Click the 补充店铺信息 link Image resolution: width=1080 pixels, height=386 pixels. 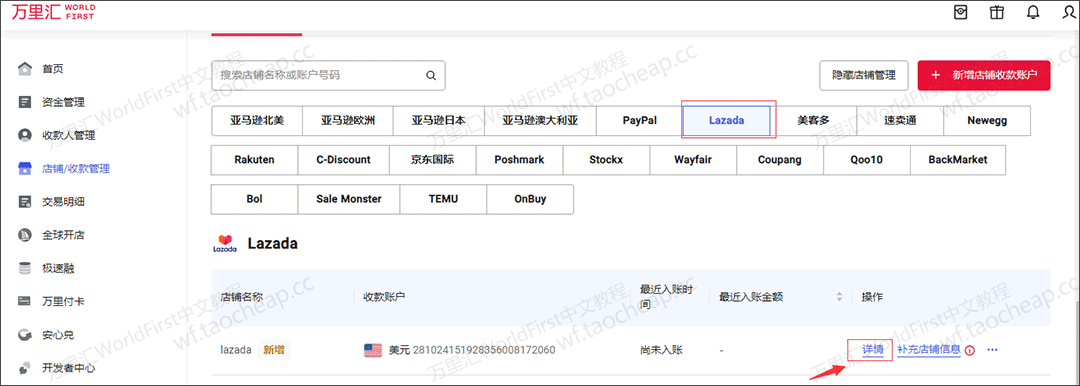click(x=928, y=349)
